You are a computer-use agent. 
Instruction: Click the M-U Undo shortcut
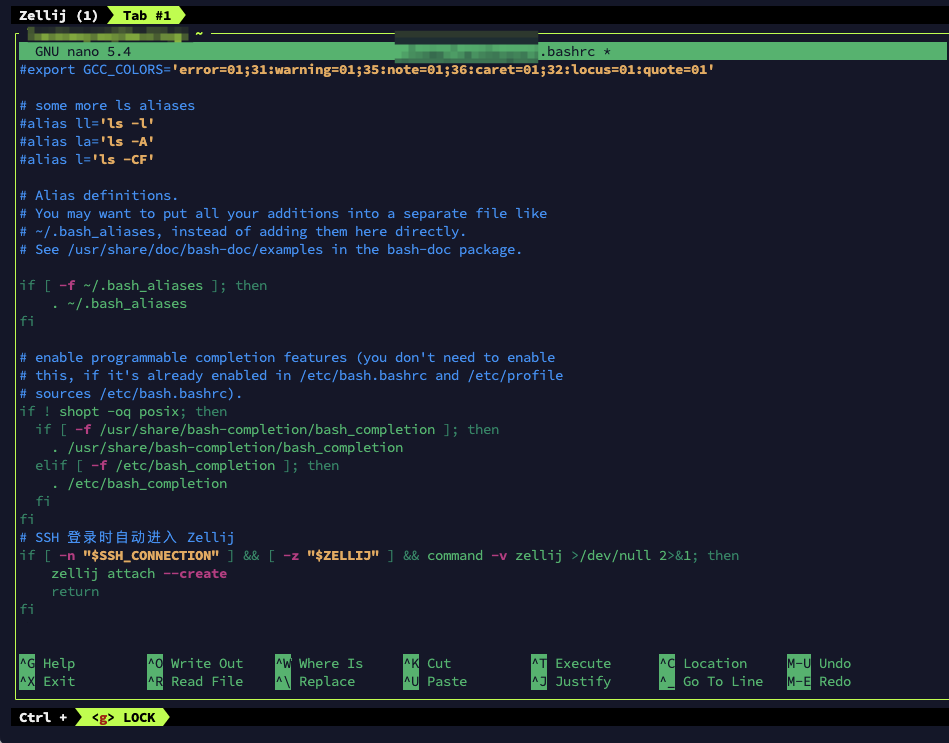(x=819, y=663)
